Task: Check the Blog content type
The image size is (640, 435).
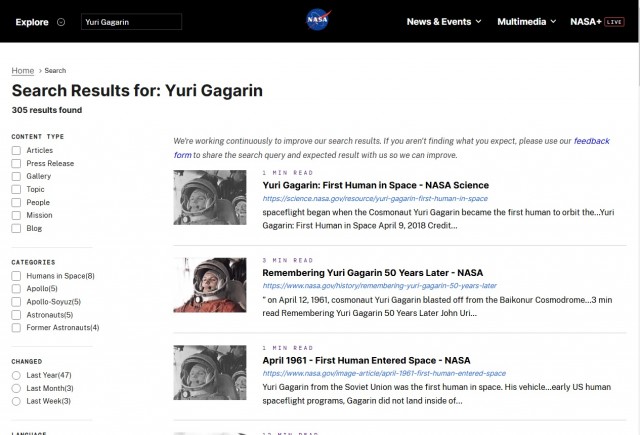Action: (16, 229)
